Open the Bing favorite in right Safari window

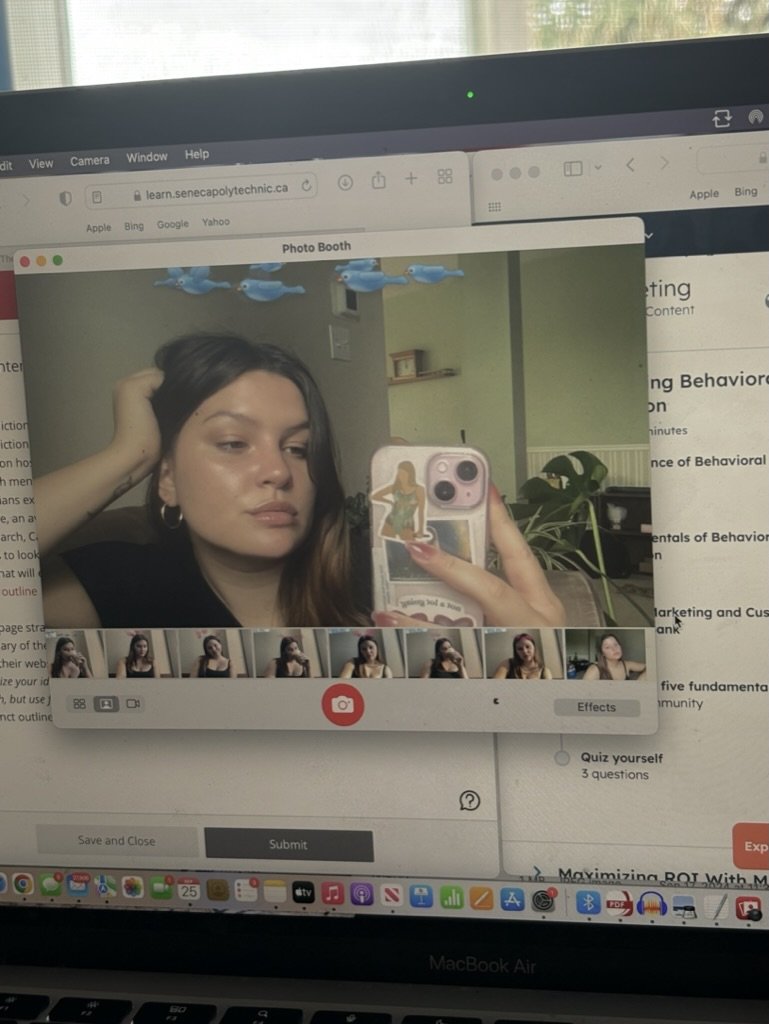pos(745,191)
